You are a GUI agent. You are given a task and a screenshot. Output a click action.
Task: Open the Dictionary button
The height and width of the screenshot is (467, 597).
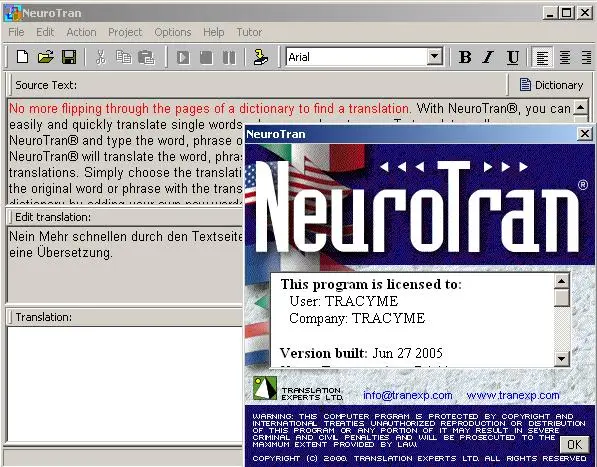(551, 85)
